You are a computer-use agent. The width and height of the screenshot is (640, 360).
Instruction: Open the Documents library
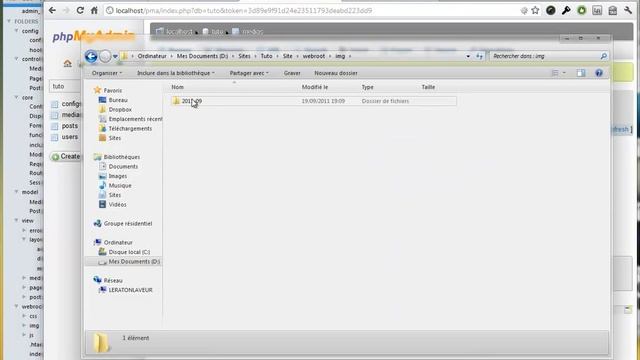point(123,167)
